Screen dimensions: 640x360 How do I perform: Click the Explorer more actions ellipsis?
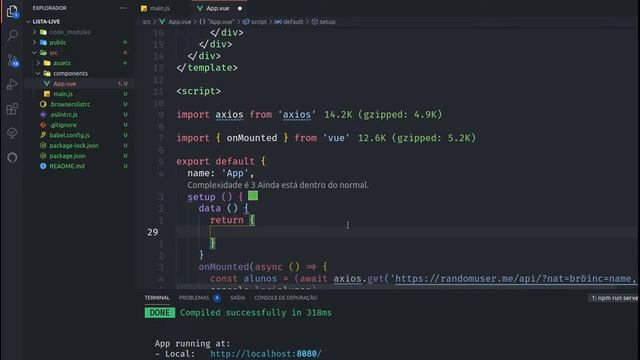(x=123, y=8)
